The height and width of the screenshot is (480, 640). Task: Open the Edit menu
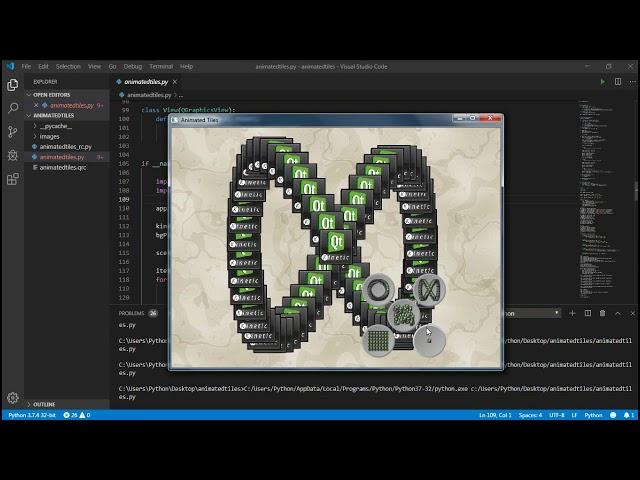coord(43,67)
